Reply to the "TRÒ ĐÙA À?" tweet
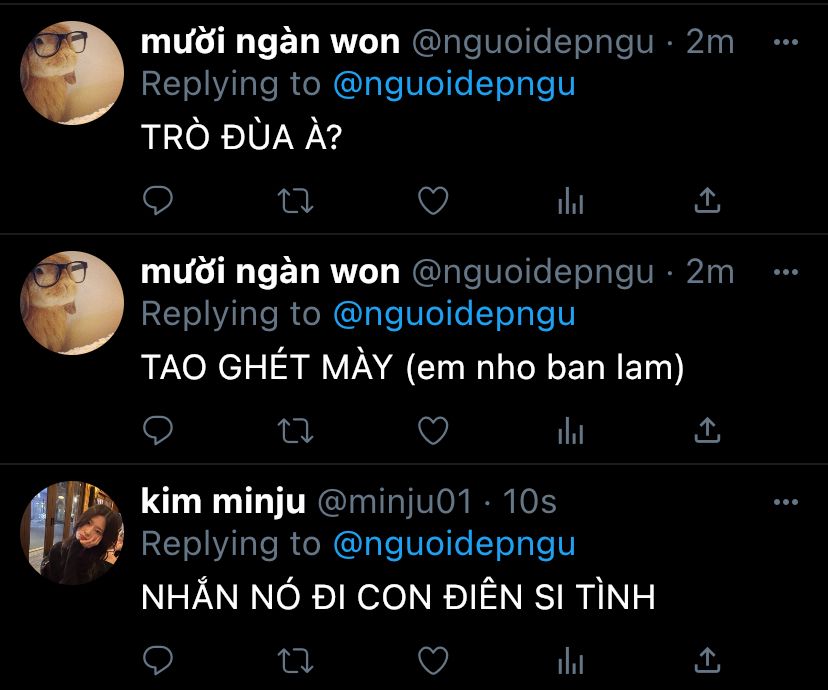828x690 pixels. 158,200
